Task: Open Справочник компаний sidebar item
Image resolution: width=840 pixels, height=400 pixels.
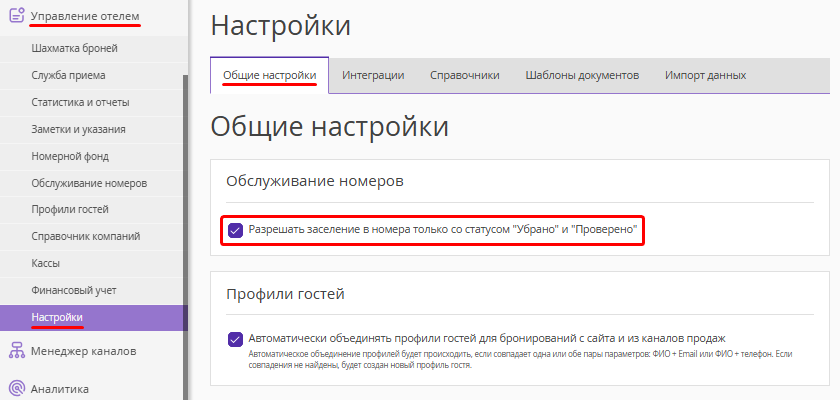Action: 94,236
